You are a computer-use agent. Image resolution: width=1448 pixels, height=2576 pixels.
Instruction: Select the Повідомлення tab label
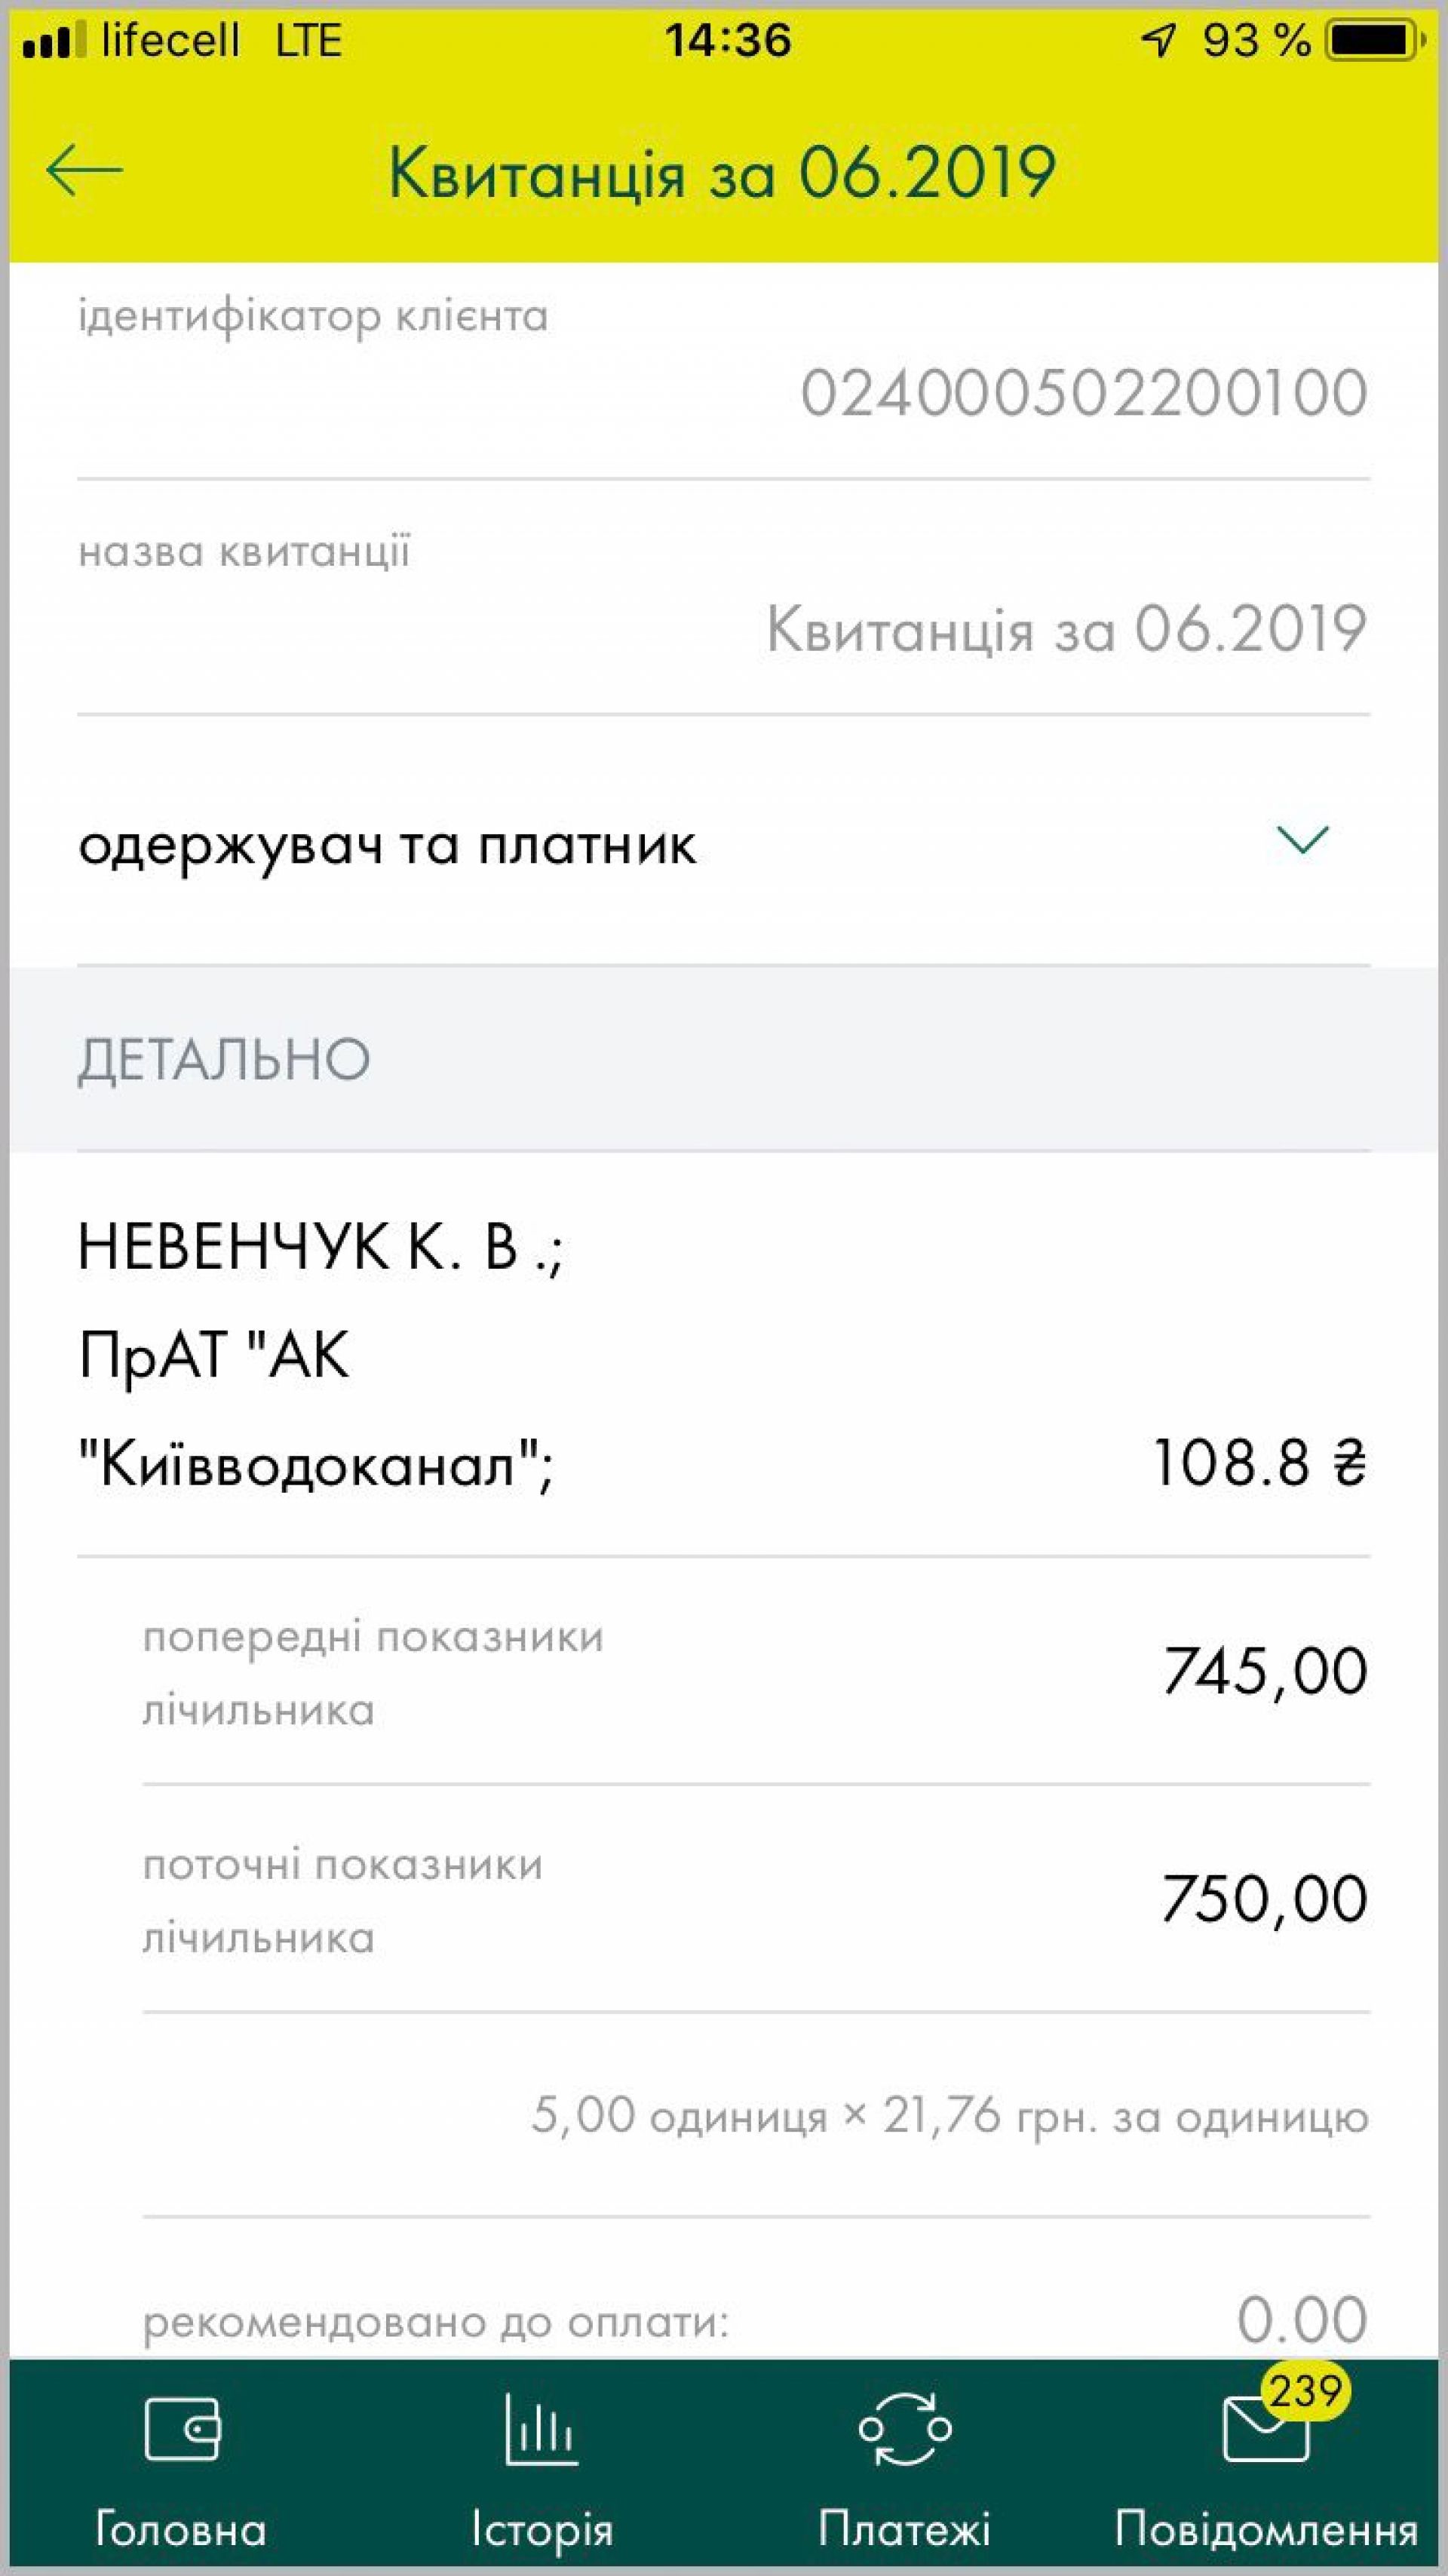tap(1266, 2530)
